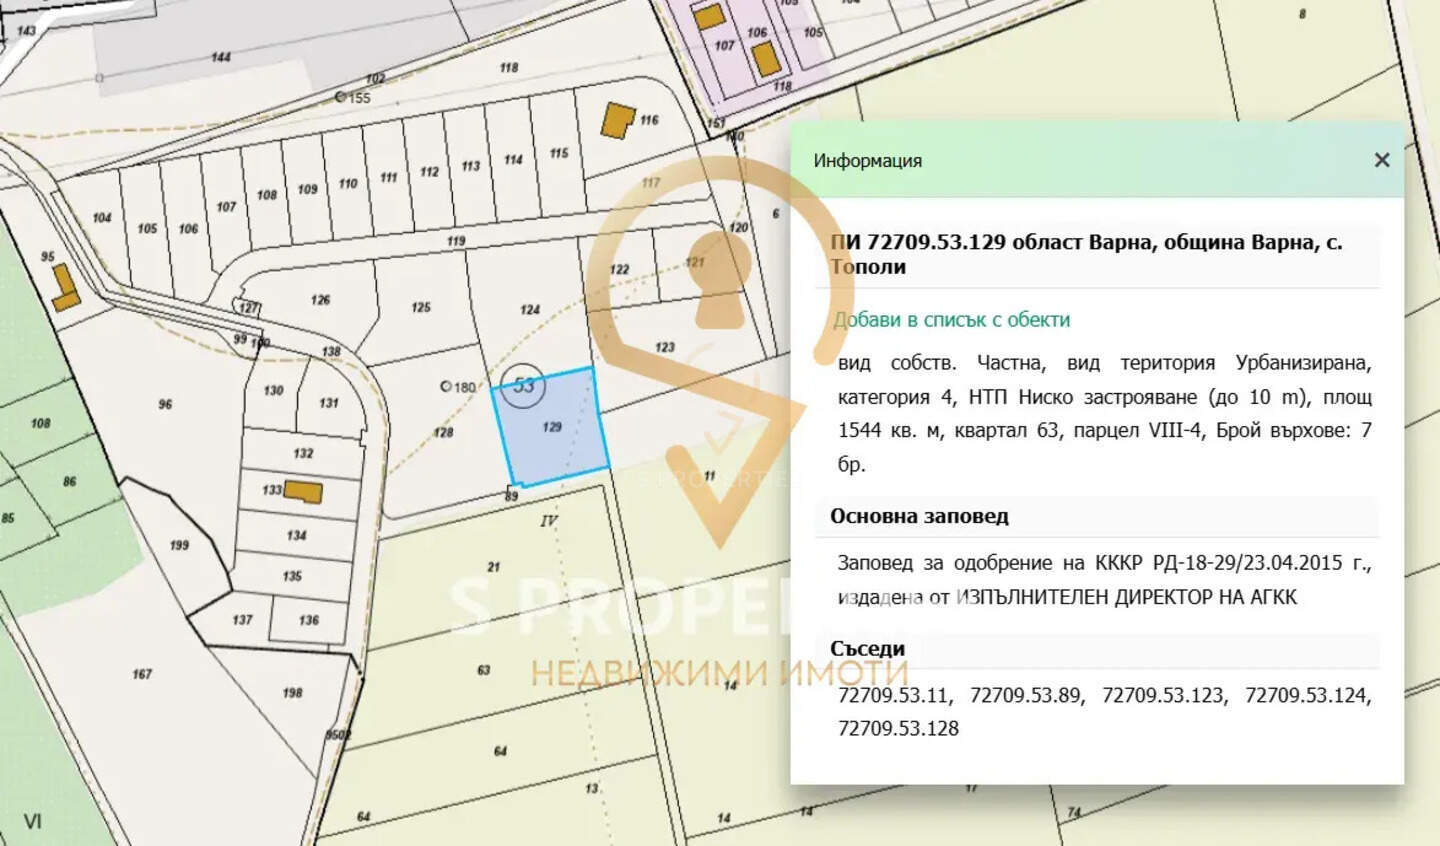Click the orange building on parcel 116
The height and width of the screenshot is (846, 1440).
[617, 121]
